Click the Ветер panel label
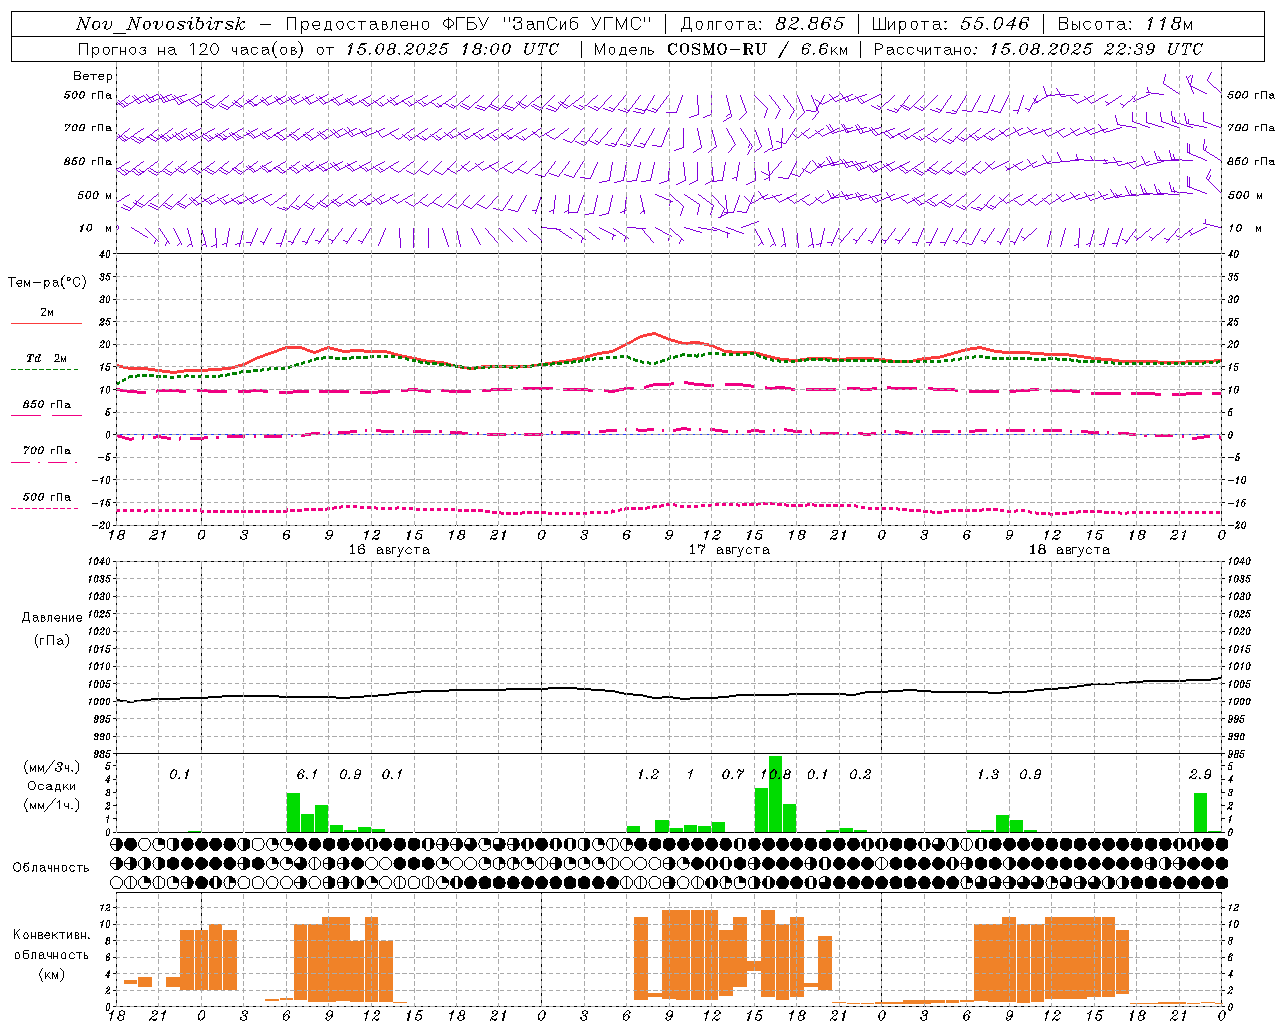Screen dimensions: 1280x1024 [x=93, y=76]
